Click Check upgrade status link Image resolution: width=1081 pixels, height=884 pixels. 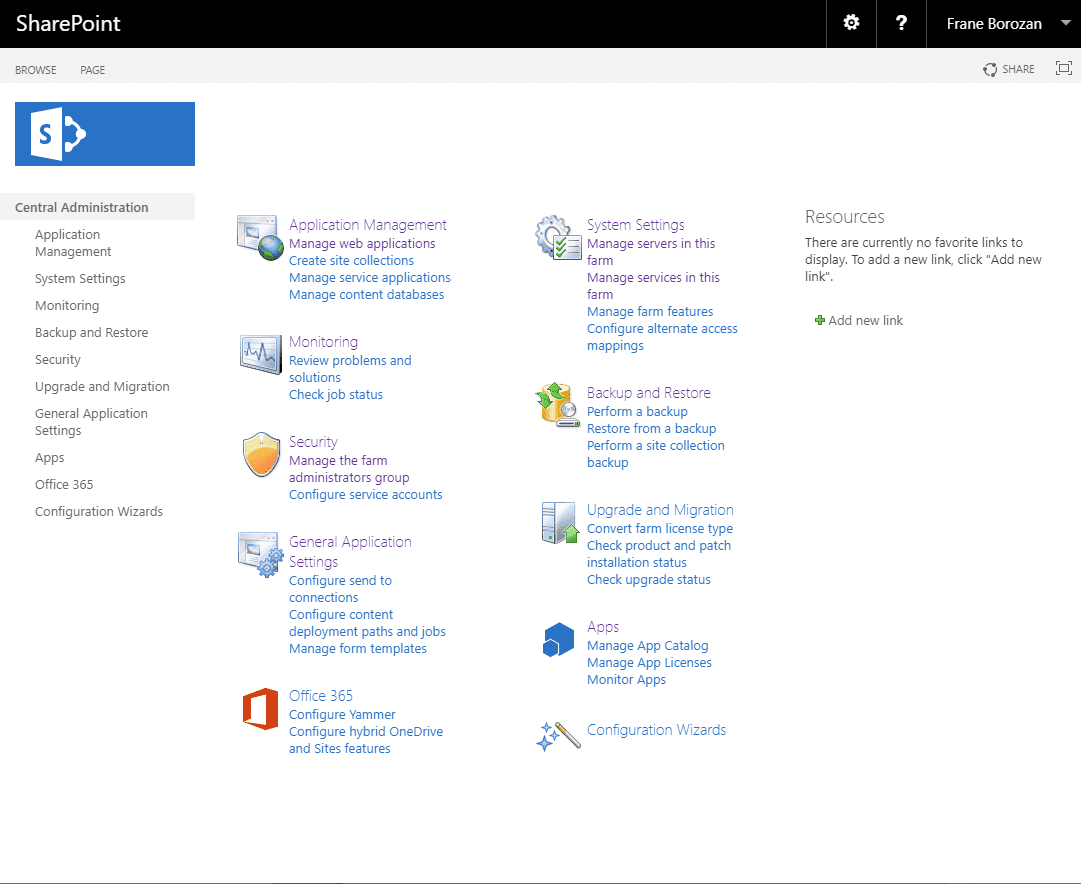click(649, 579)
